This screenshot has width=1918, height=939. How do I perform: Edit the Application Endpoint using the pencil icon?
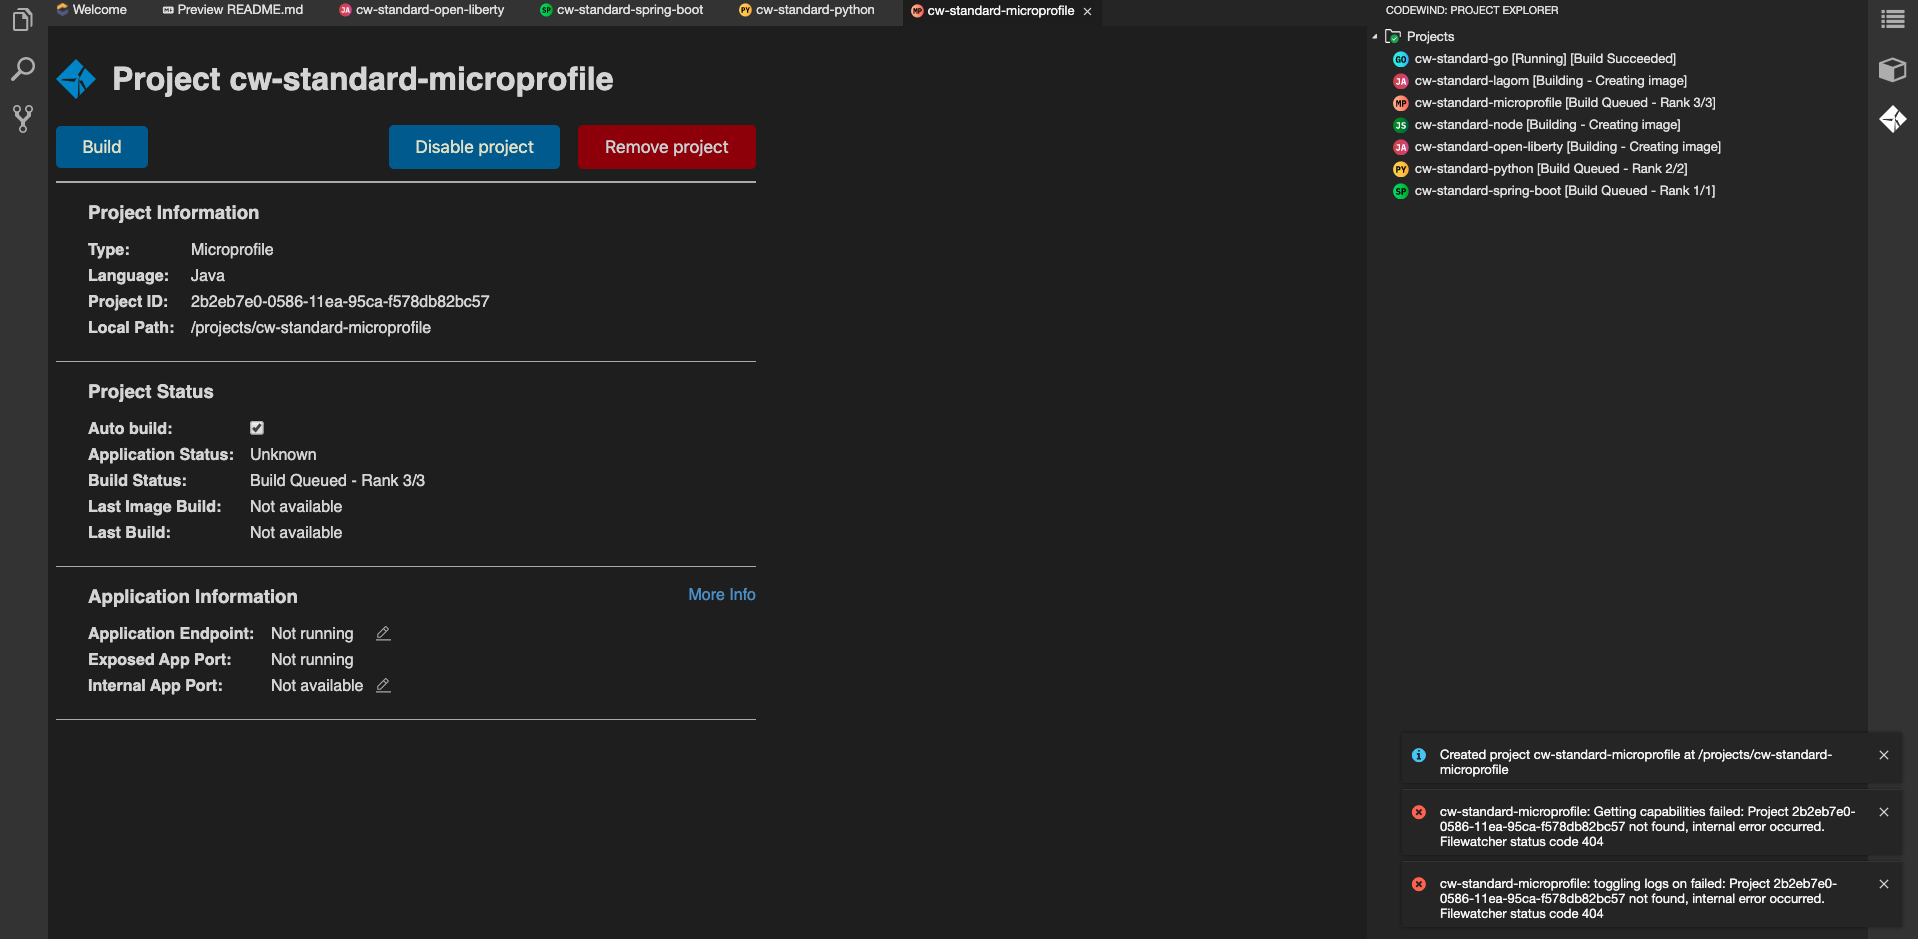point(382,633)
